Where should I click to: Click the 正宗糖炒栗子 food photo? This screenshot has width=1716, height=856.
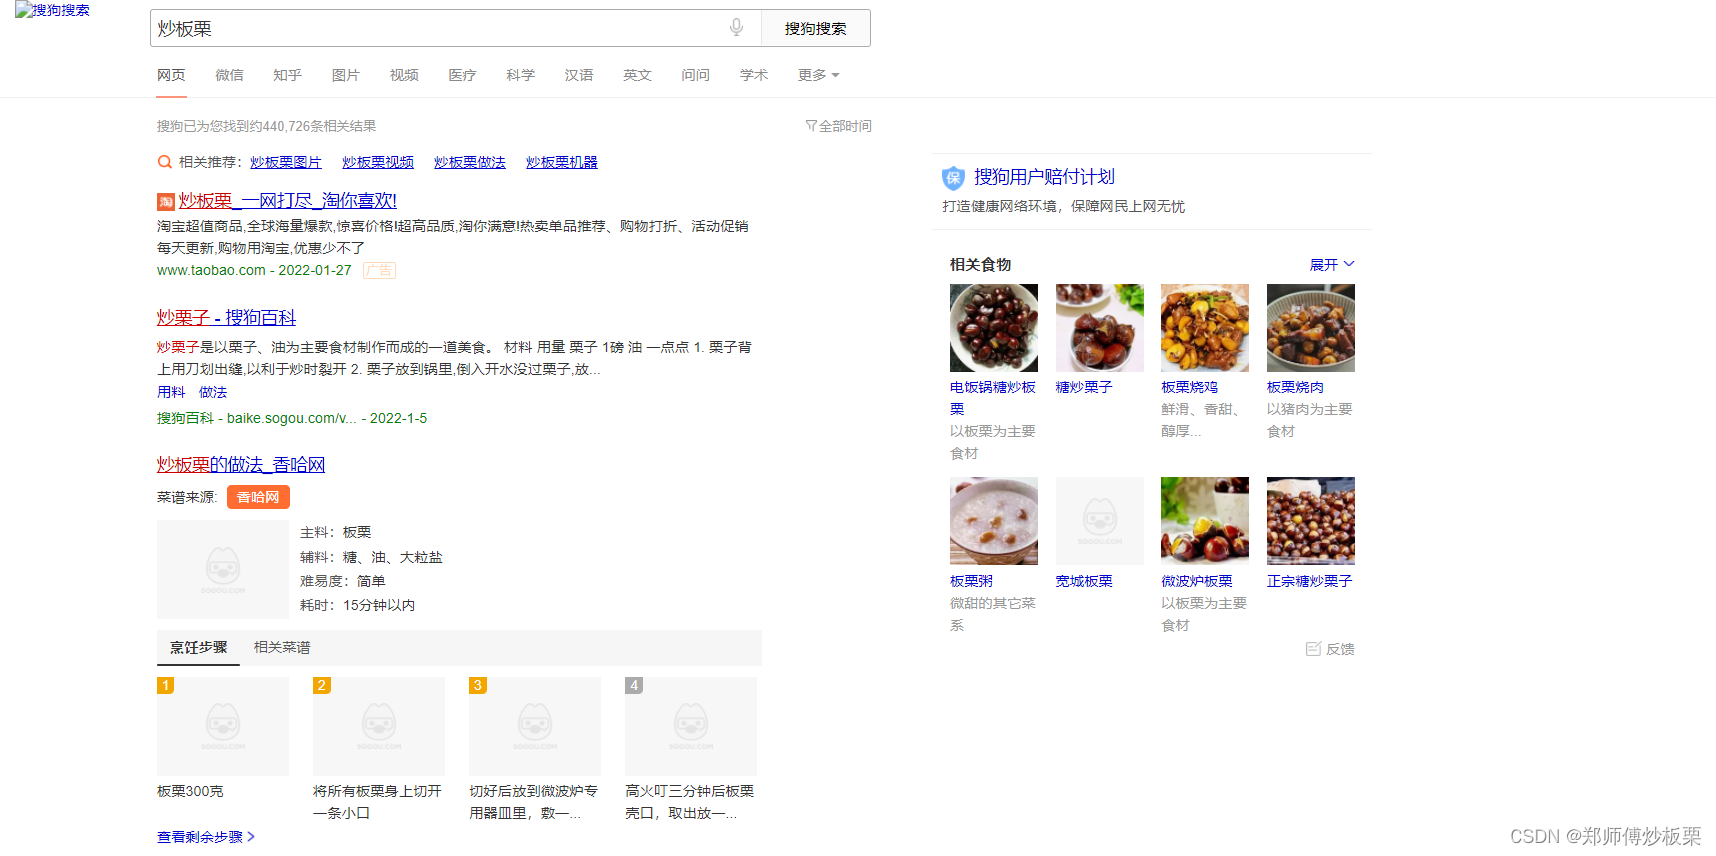coord(1311,521)
